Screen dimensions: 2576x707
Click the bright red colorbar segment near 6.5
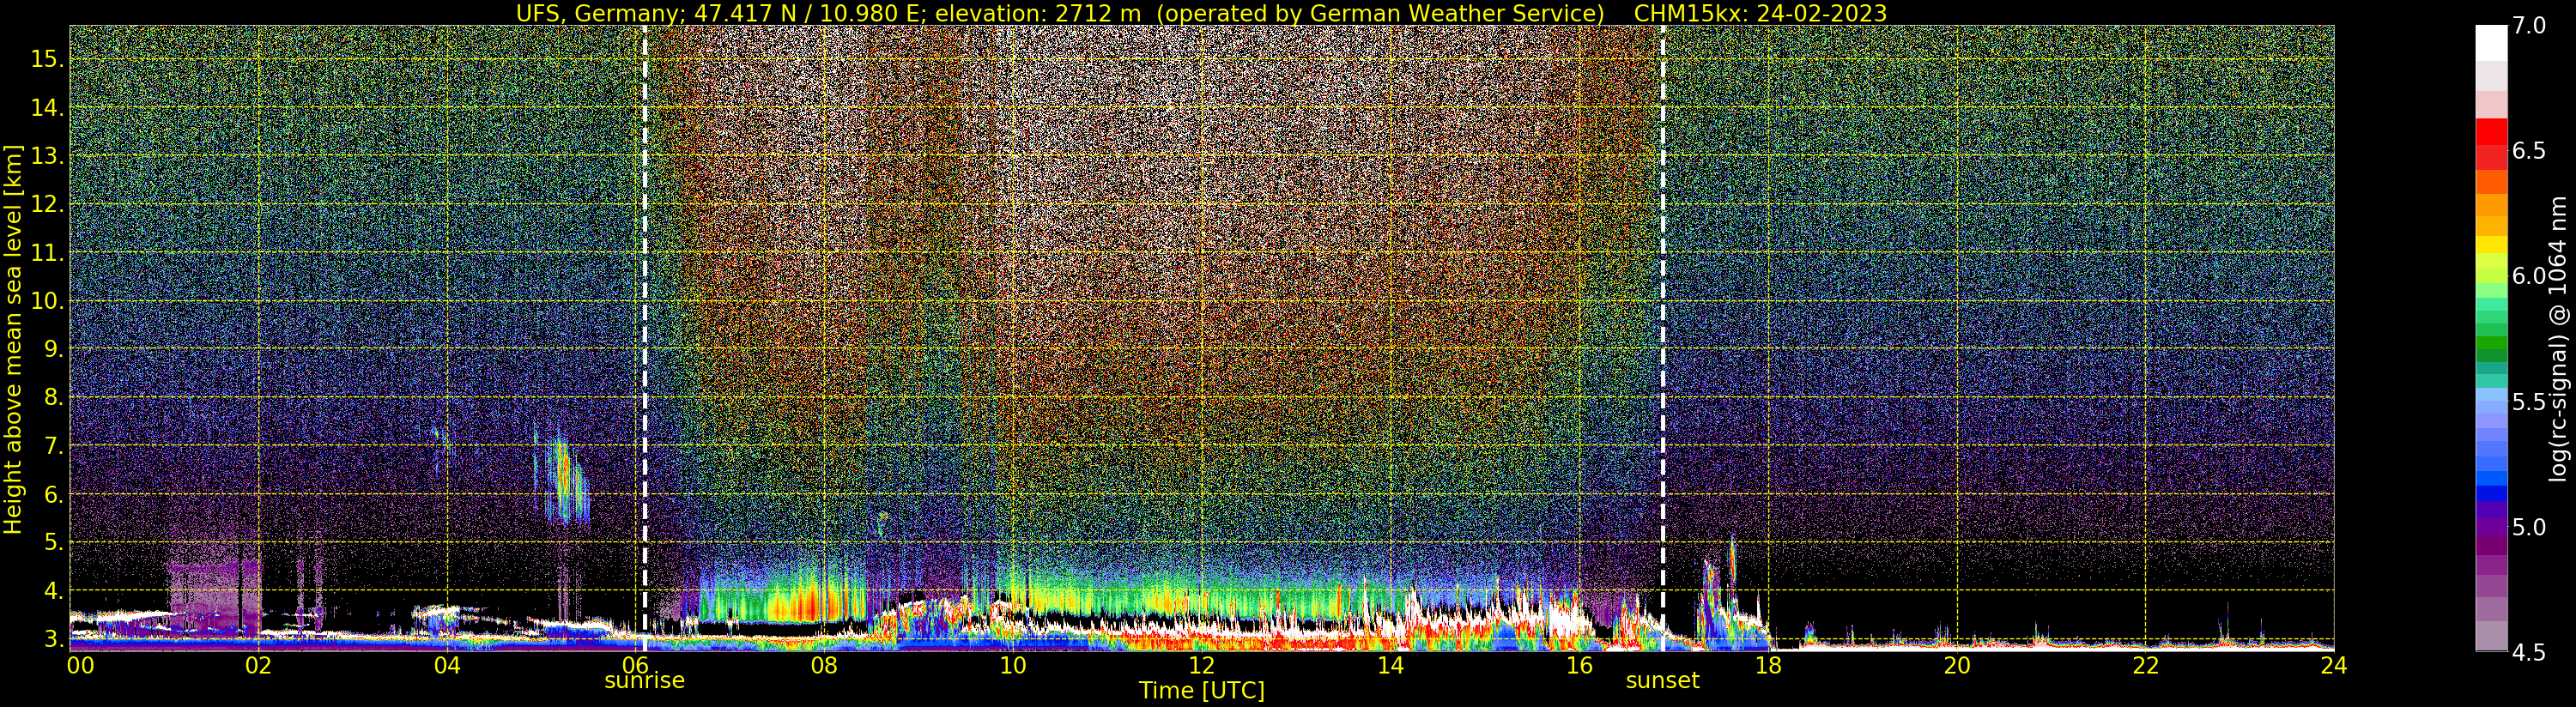(2491, 133)
